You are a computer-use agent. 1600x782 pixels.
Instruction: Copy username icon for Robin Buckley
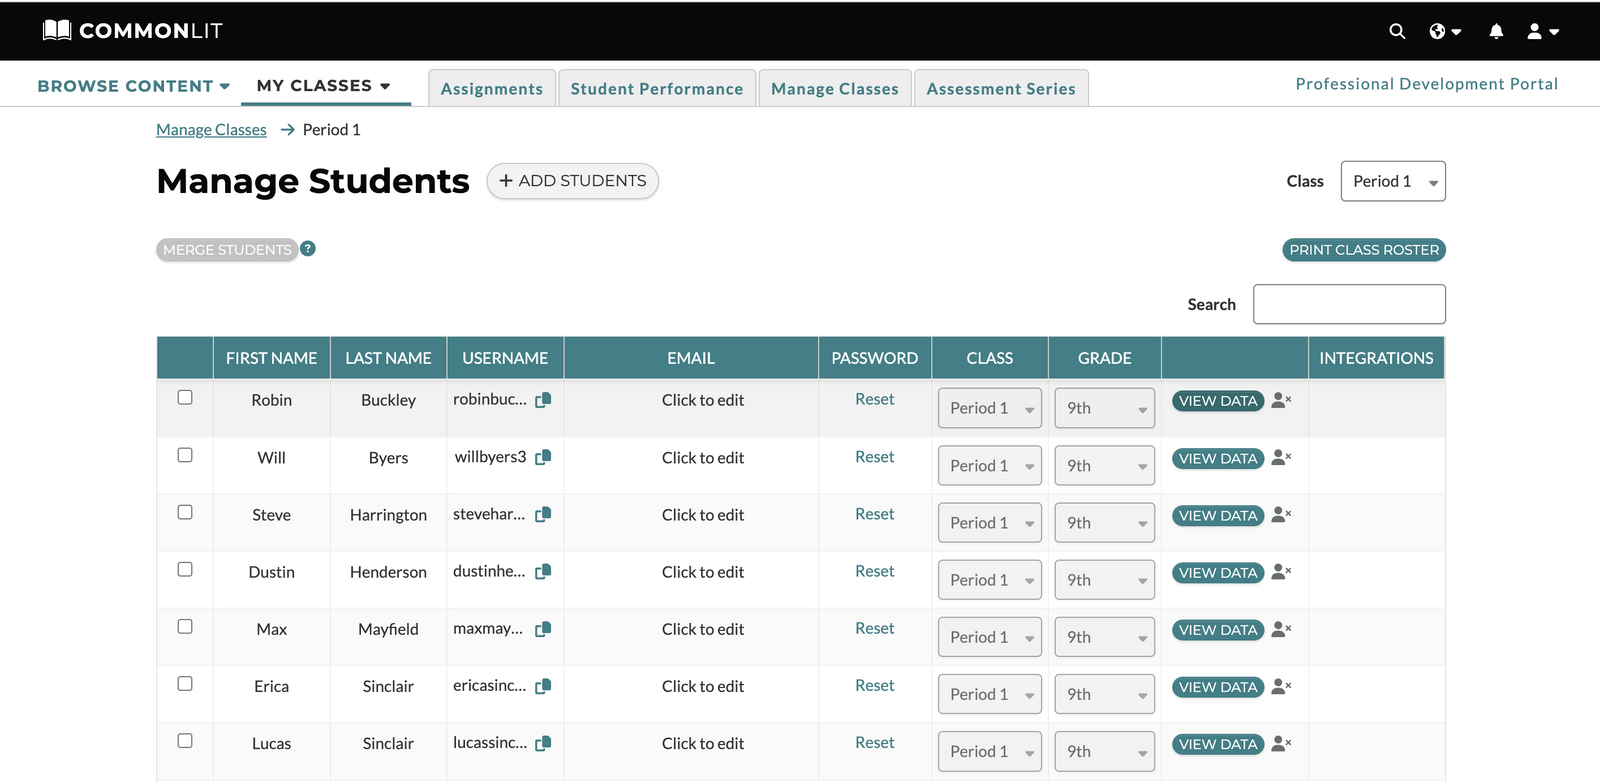[x=543, y=400]
